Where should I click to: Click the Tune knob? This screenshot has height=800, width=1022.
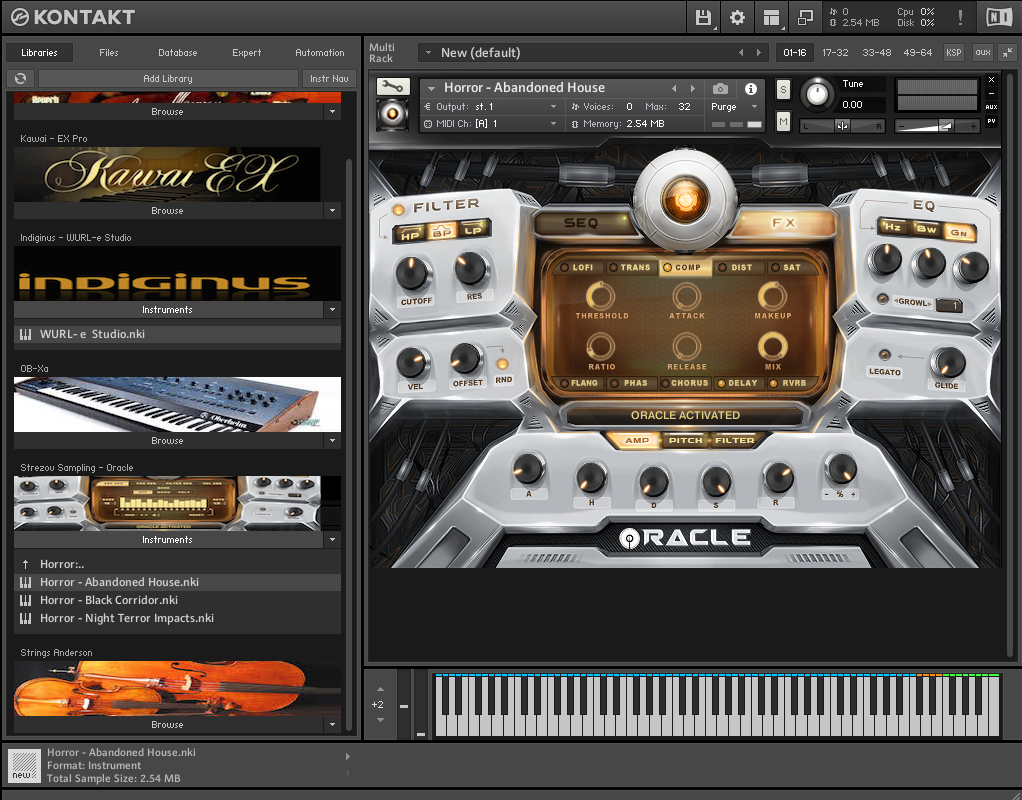[817, 94]
